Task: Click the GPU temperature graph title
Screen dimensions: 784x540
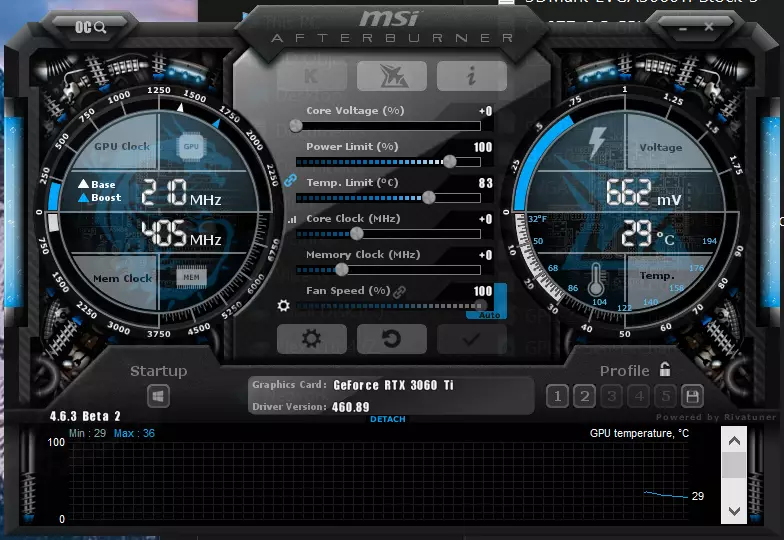Action: pyautogui.click(x=639, y=433)
